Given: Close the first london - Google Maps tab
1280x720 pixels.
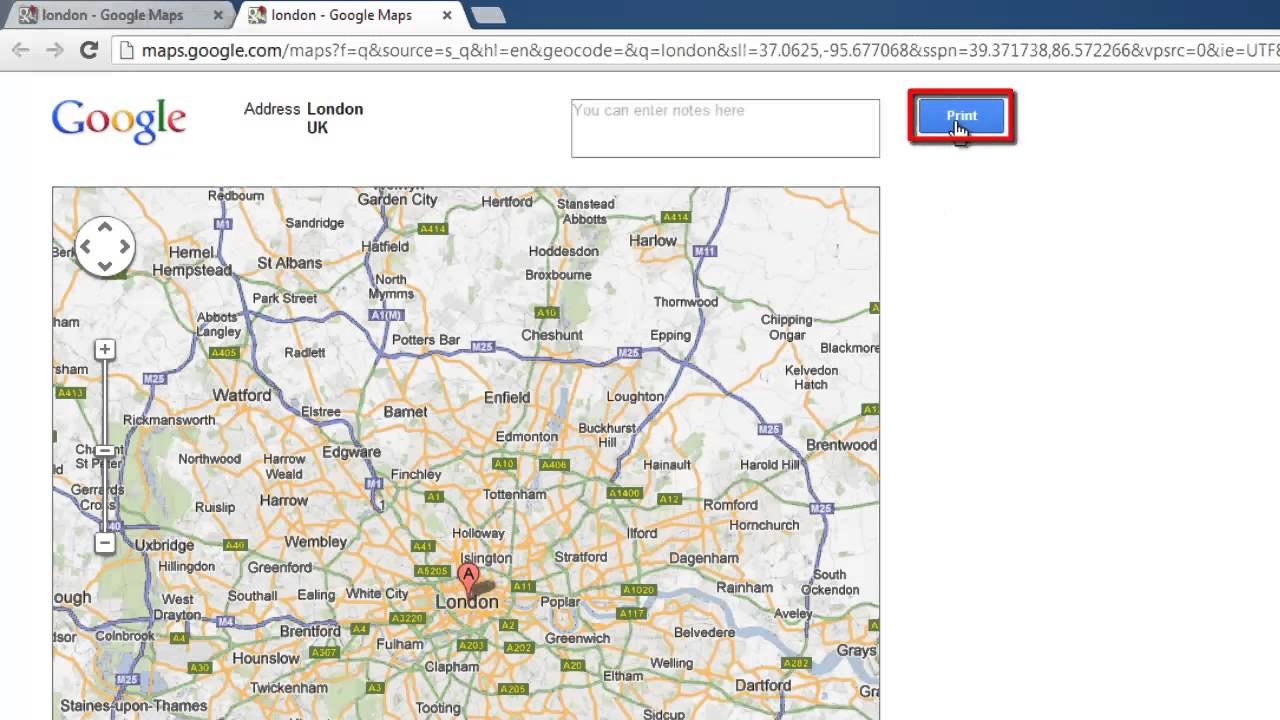Looking at the screenshot, I should tap(218, 15).
